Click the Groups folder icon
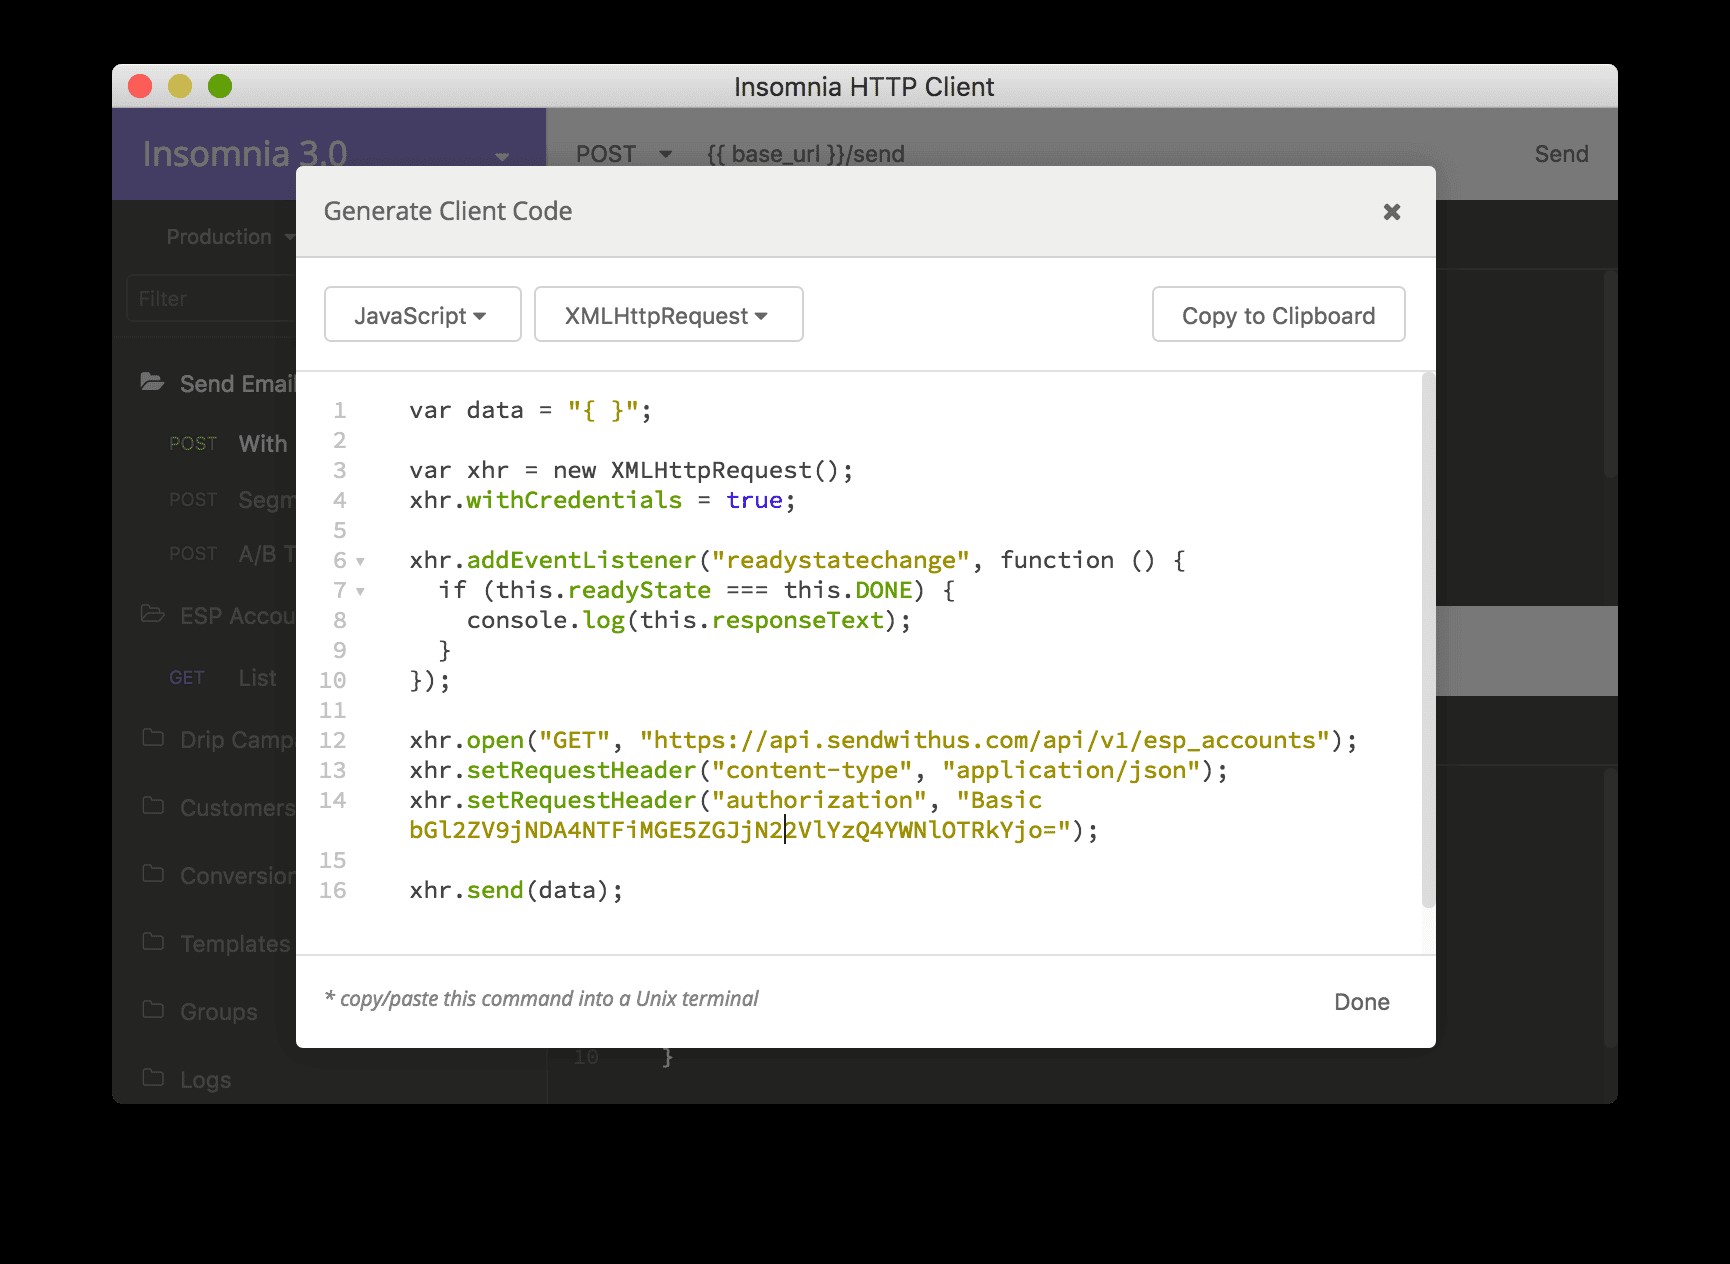 [153, 1010]
